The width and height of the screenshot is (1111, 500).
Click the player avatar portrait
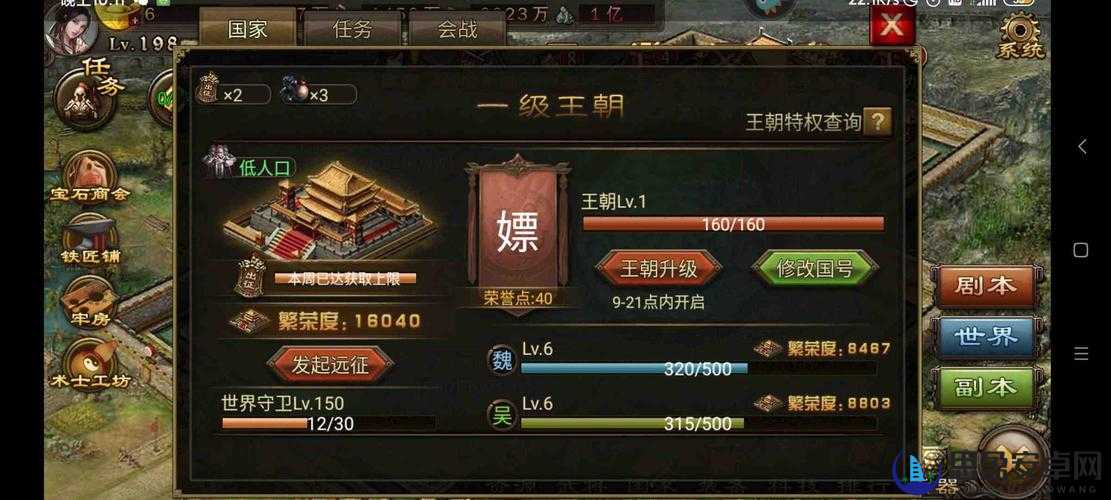tap(72, 26)
